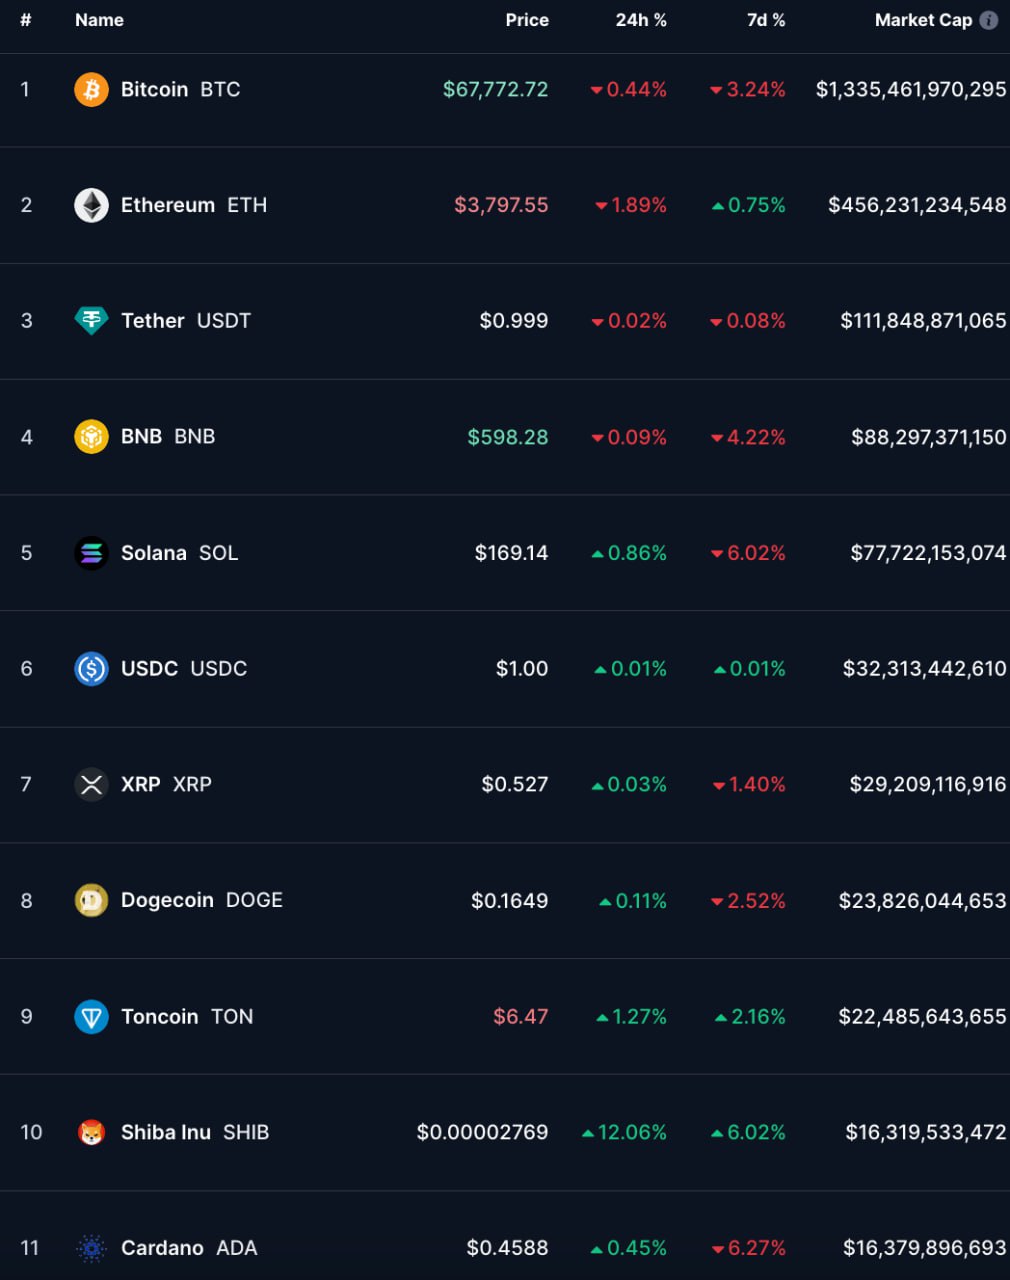The height and width of the screenshot is (1280, 1010).
Task: Click the XRP logo icon
Action: pyautogui.click(x=91, y=784)
